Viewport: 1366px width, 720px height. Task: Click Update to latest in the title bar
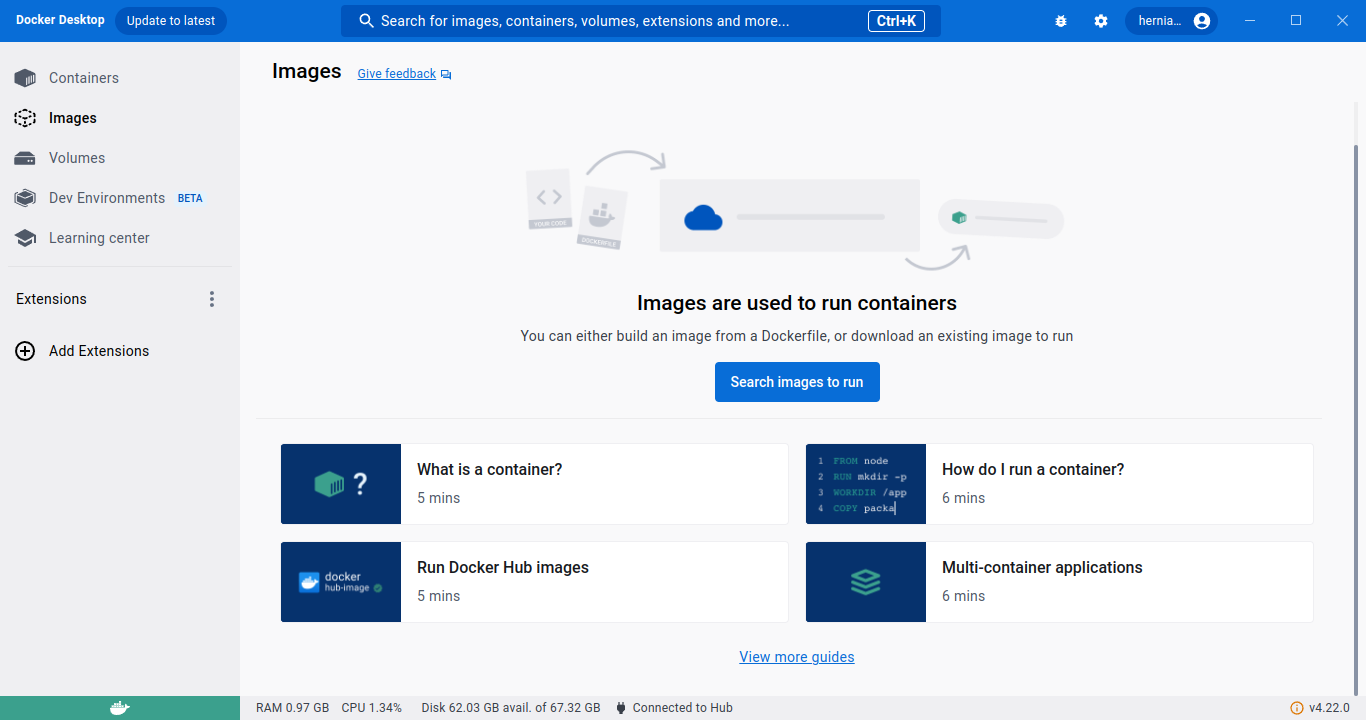[x=170, y=20]
